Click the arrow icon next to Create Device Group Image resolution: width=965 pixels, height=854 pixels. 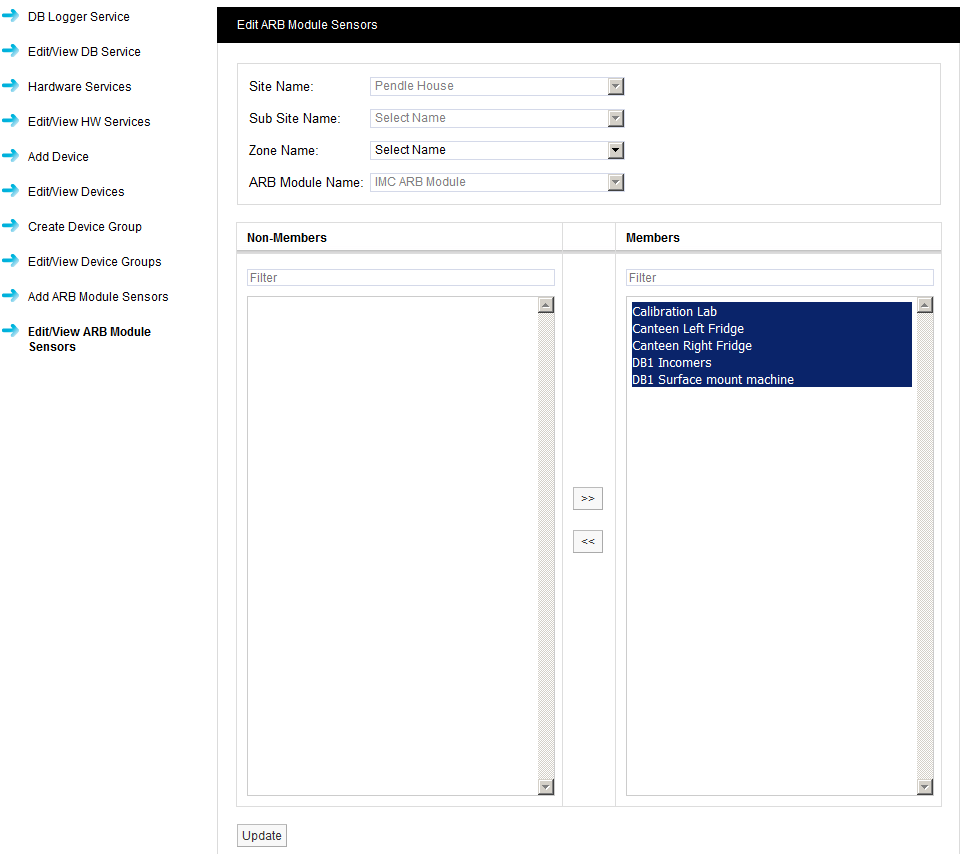tap(11, 226)
